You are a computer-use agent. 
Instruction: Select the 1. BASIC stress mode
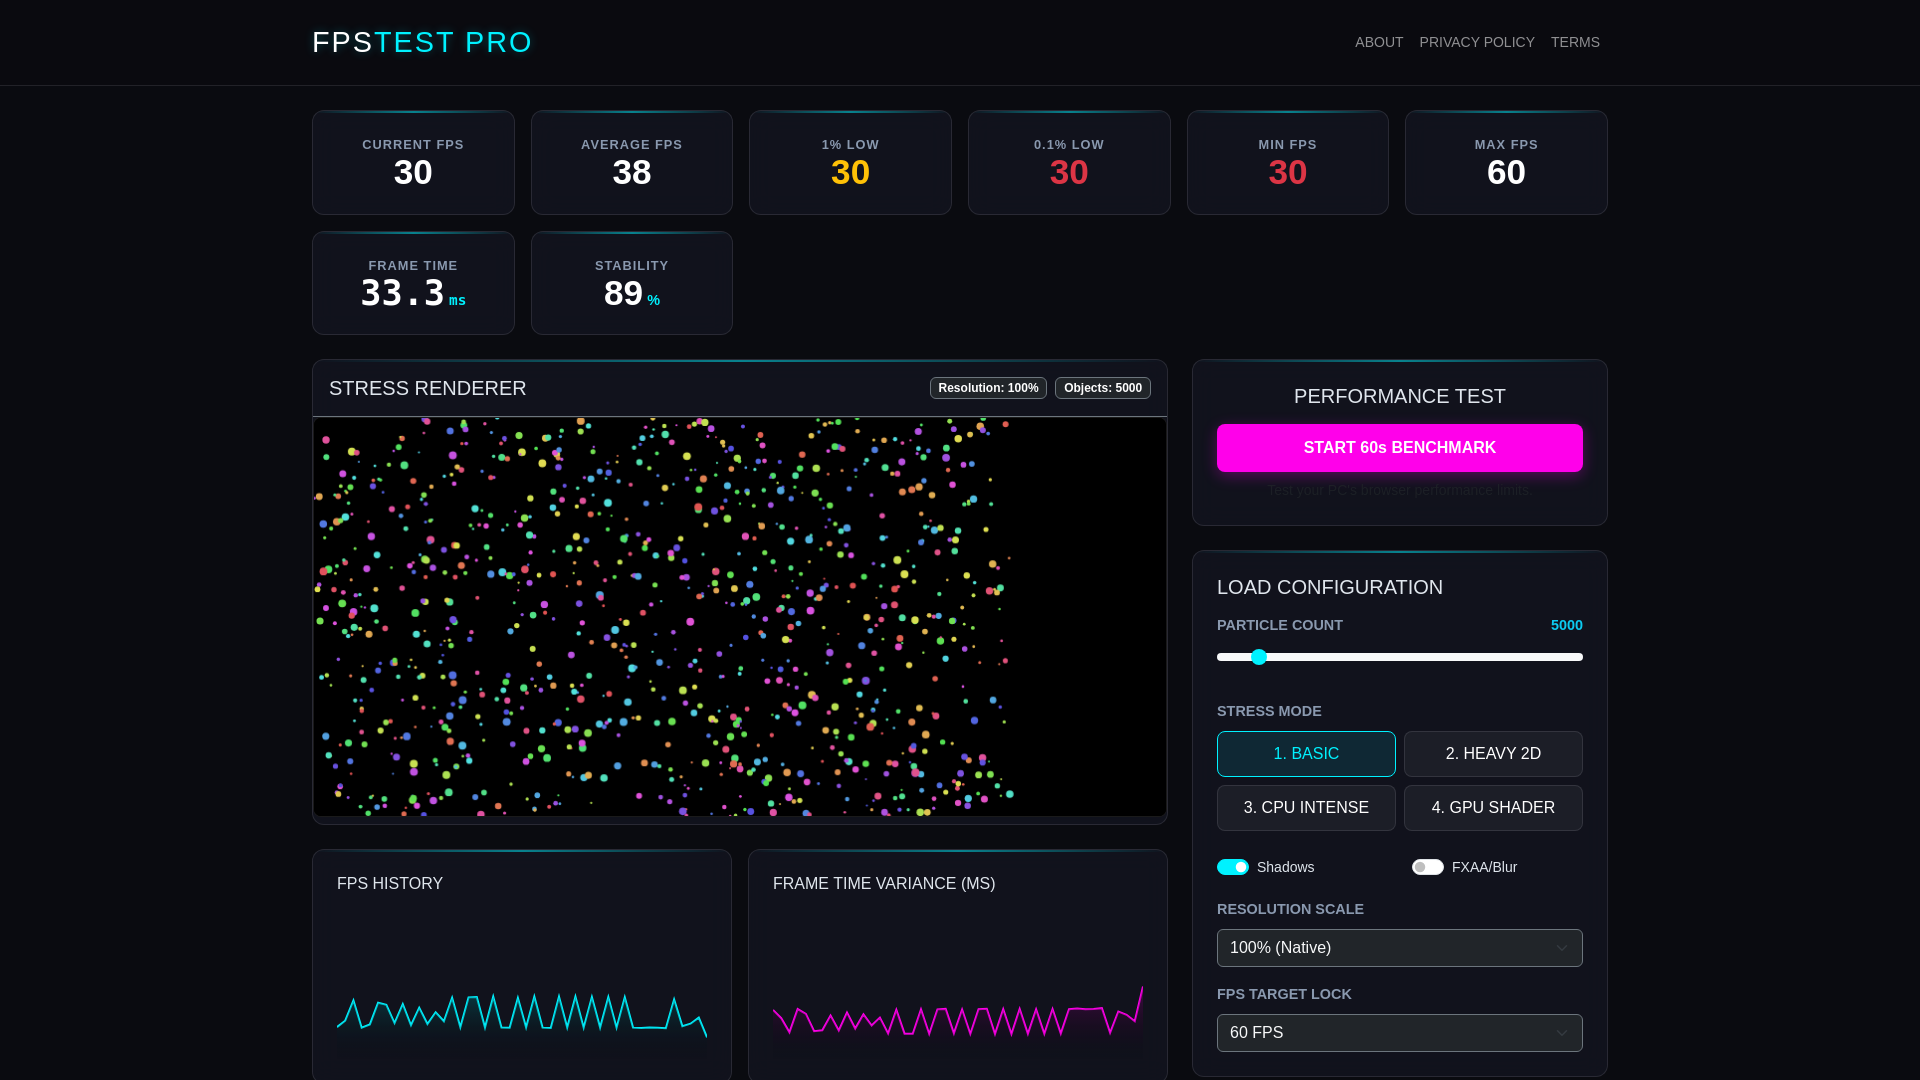pyautogui.click(x=1306, y=754)
